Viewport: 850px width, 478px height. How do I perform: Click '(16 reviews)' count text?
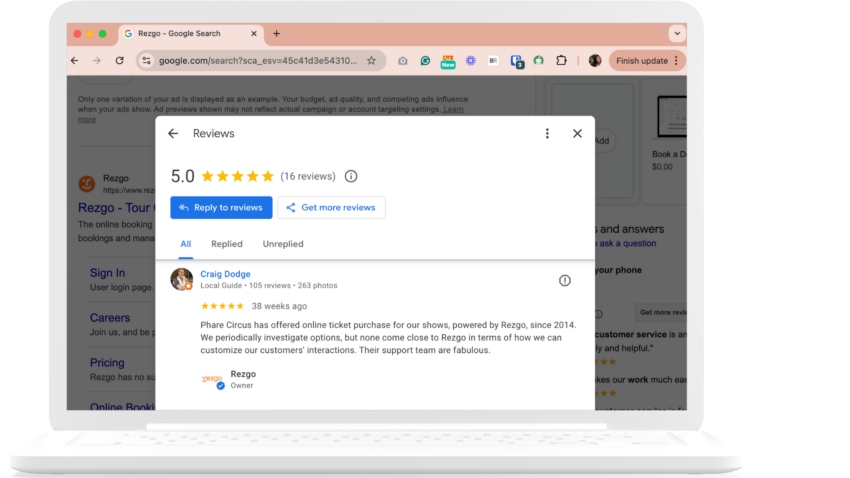pyautogui.click(x=307, y=176)
